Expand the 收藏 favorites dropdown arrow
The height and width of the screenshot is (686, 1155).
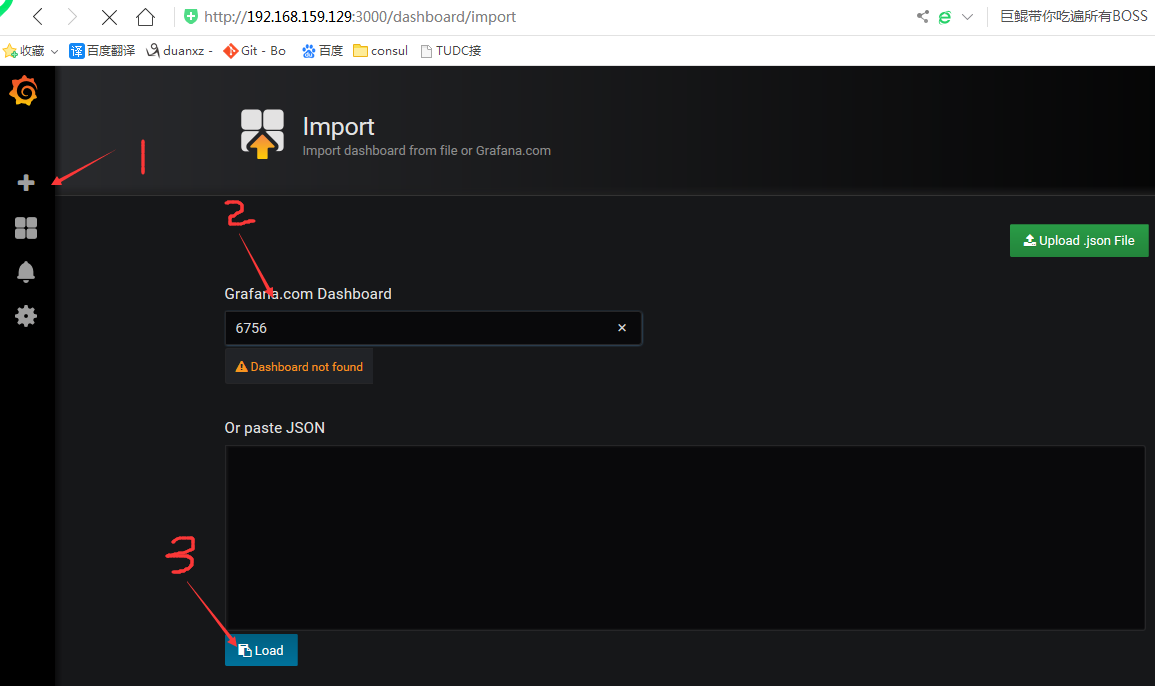click(x=55, y=52)
